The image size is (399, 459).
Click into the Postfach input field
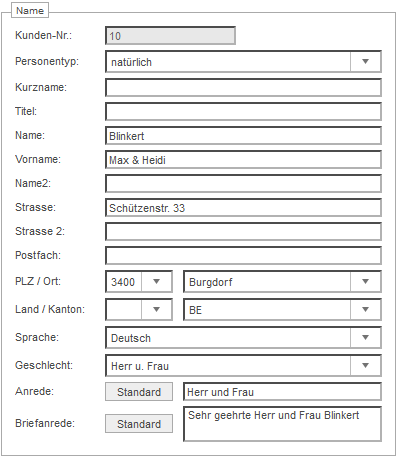(243, 256)
